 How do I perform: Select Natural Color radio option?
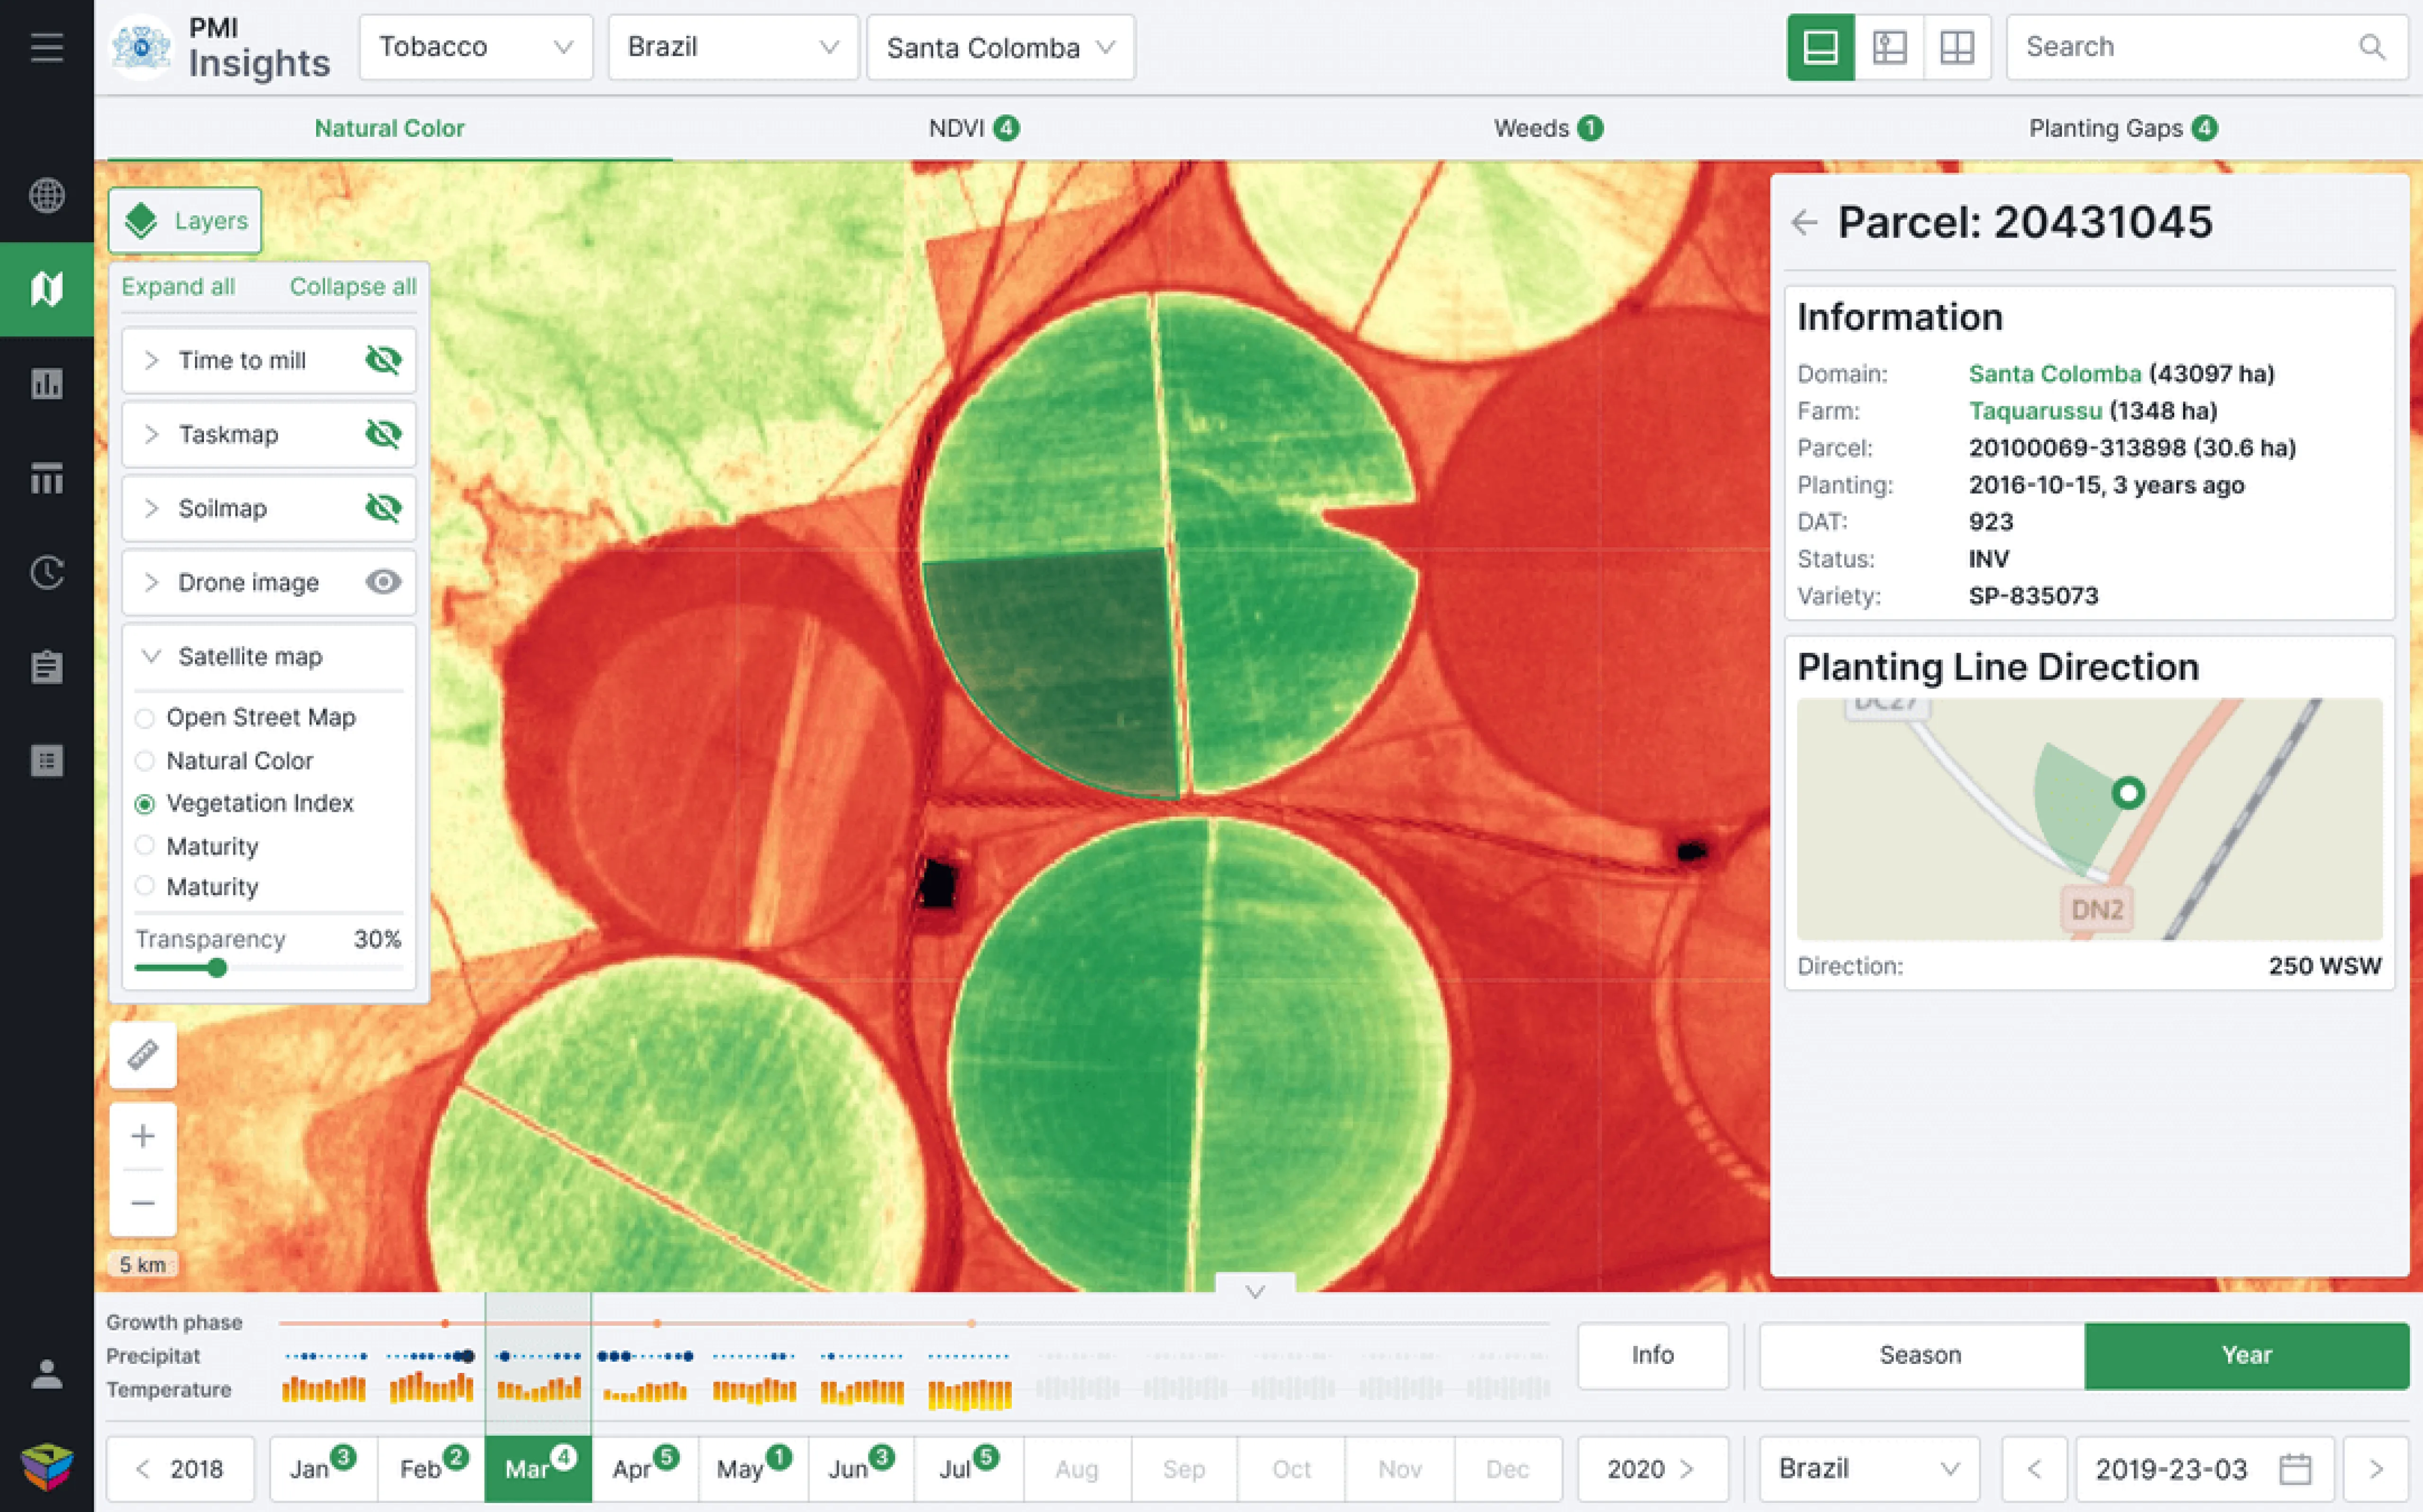[x=145, y=761]
